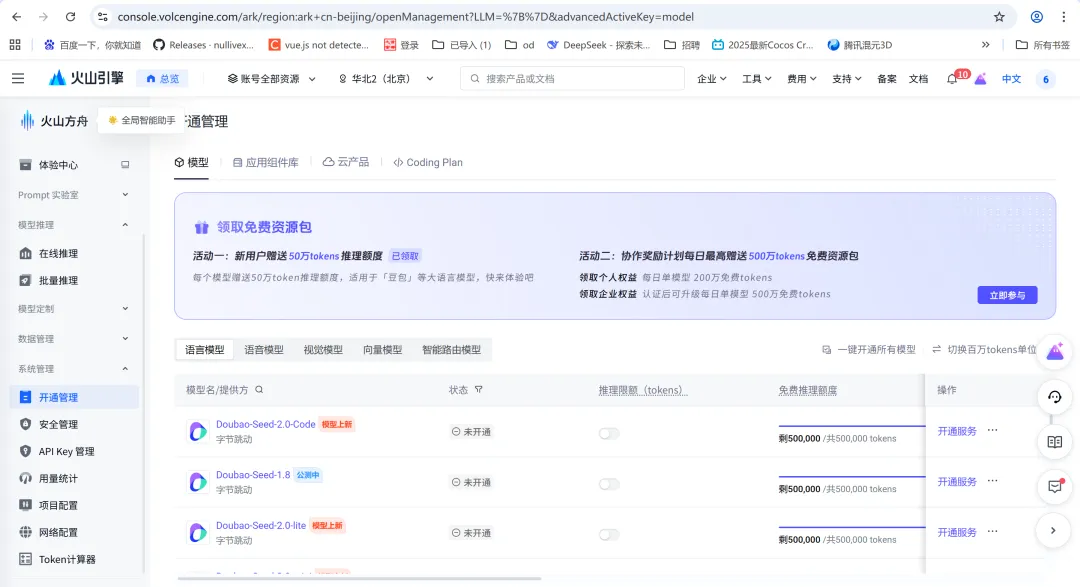Image resolution: width=1080 pixels, height=587 pixels.
Task: Expand the 数据管理 section
Action: click(x=73, y=338)
